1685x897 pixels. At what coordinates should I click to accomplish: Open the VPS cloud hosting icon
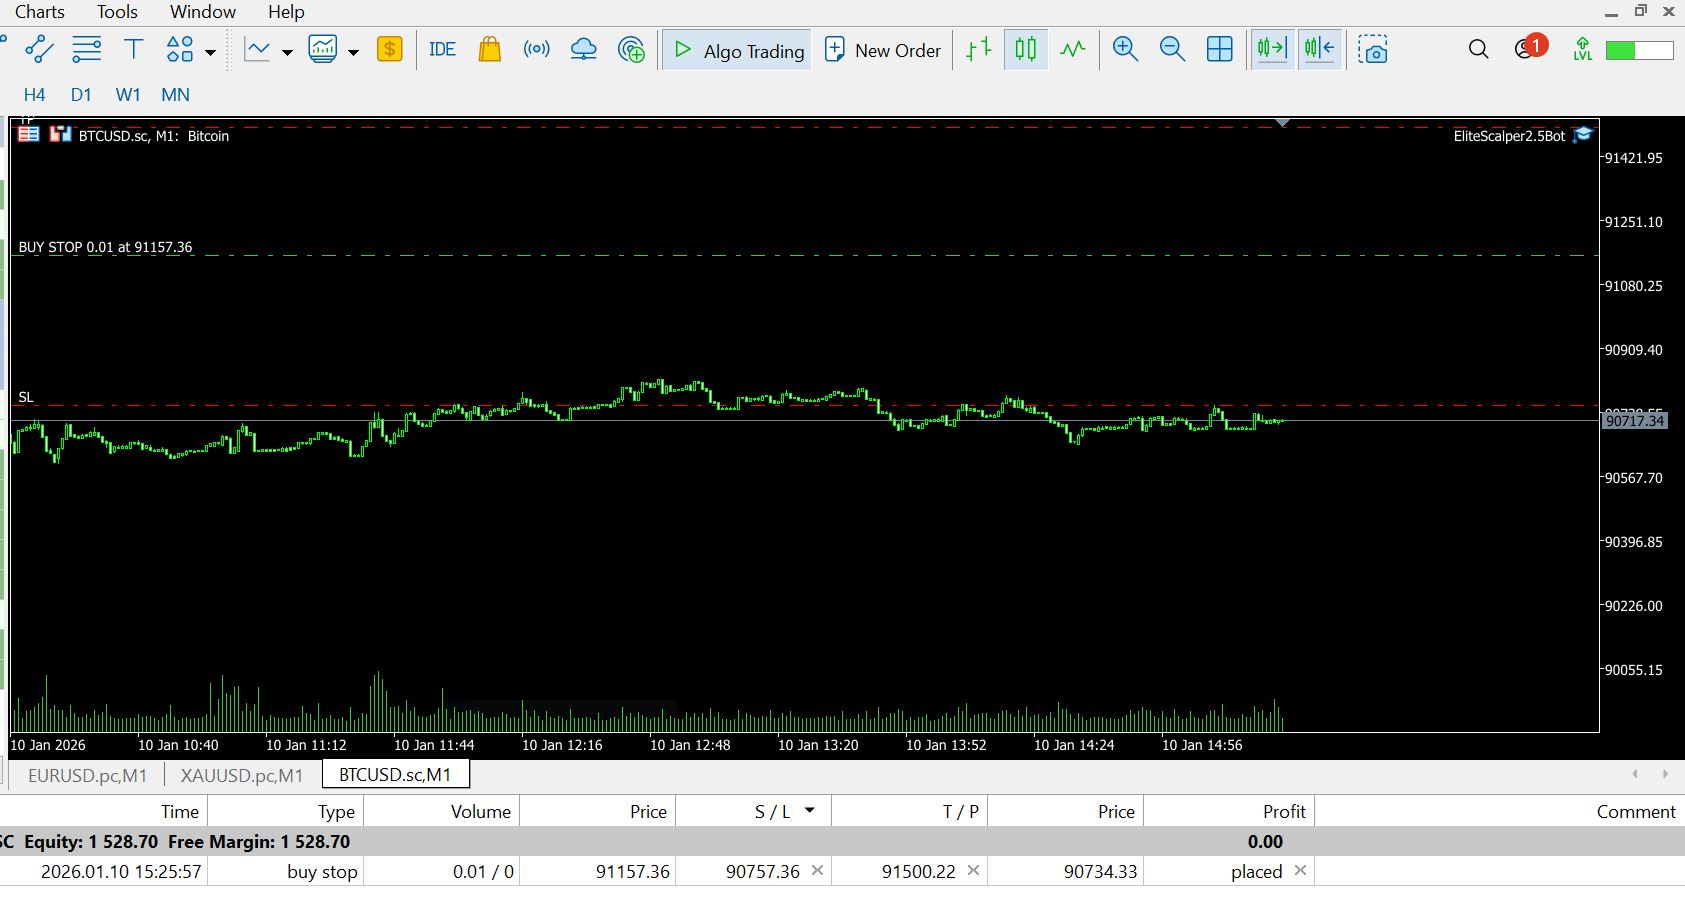click(x=583, y=50)
